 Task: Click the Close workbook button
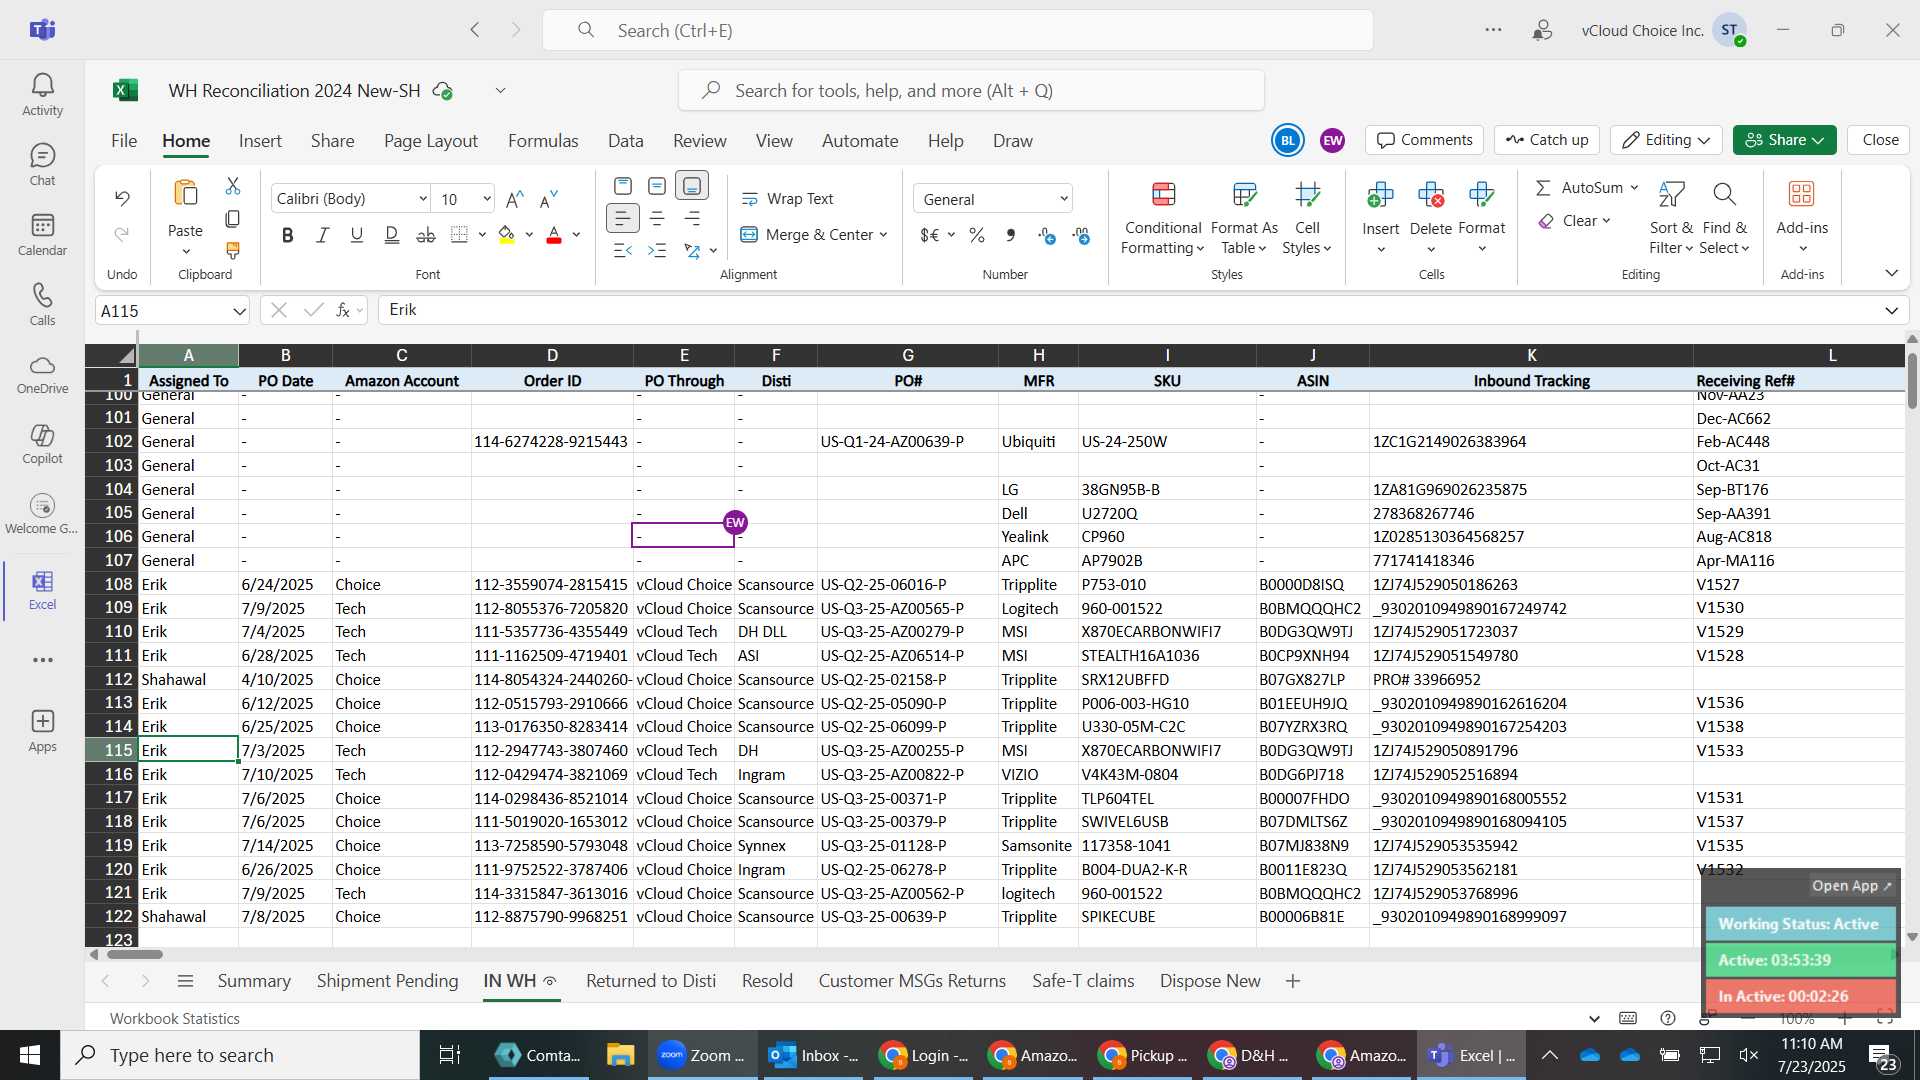pos(1880,140)
